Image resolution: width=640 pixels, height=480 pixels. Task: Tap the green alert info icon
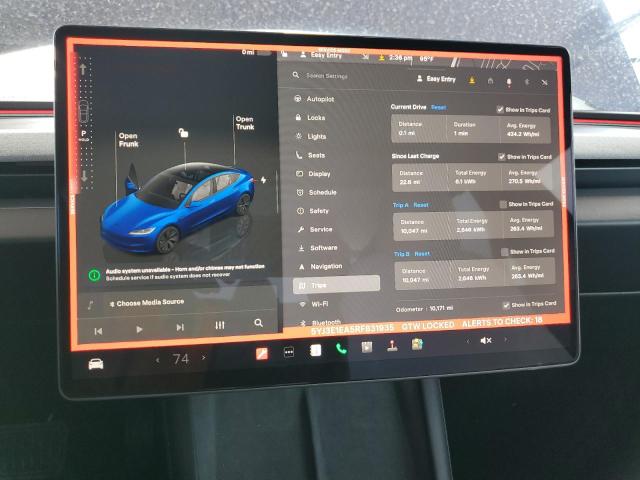pos(94,276)
